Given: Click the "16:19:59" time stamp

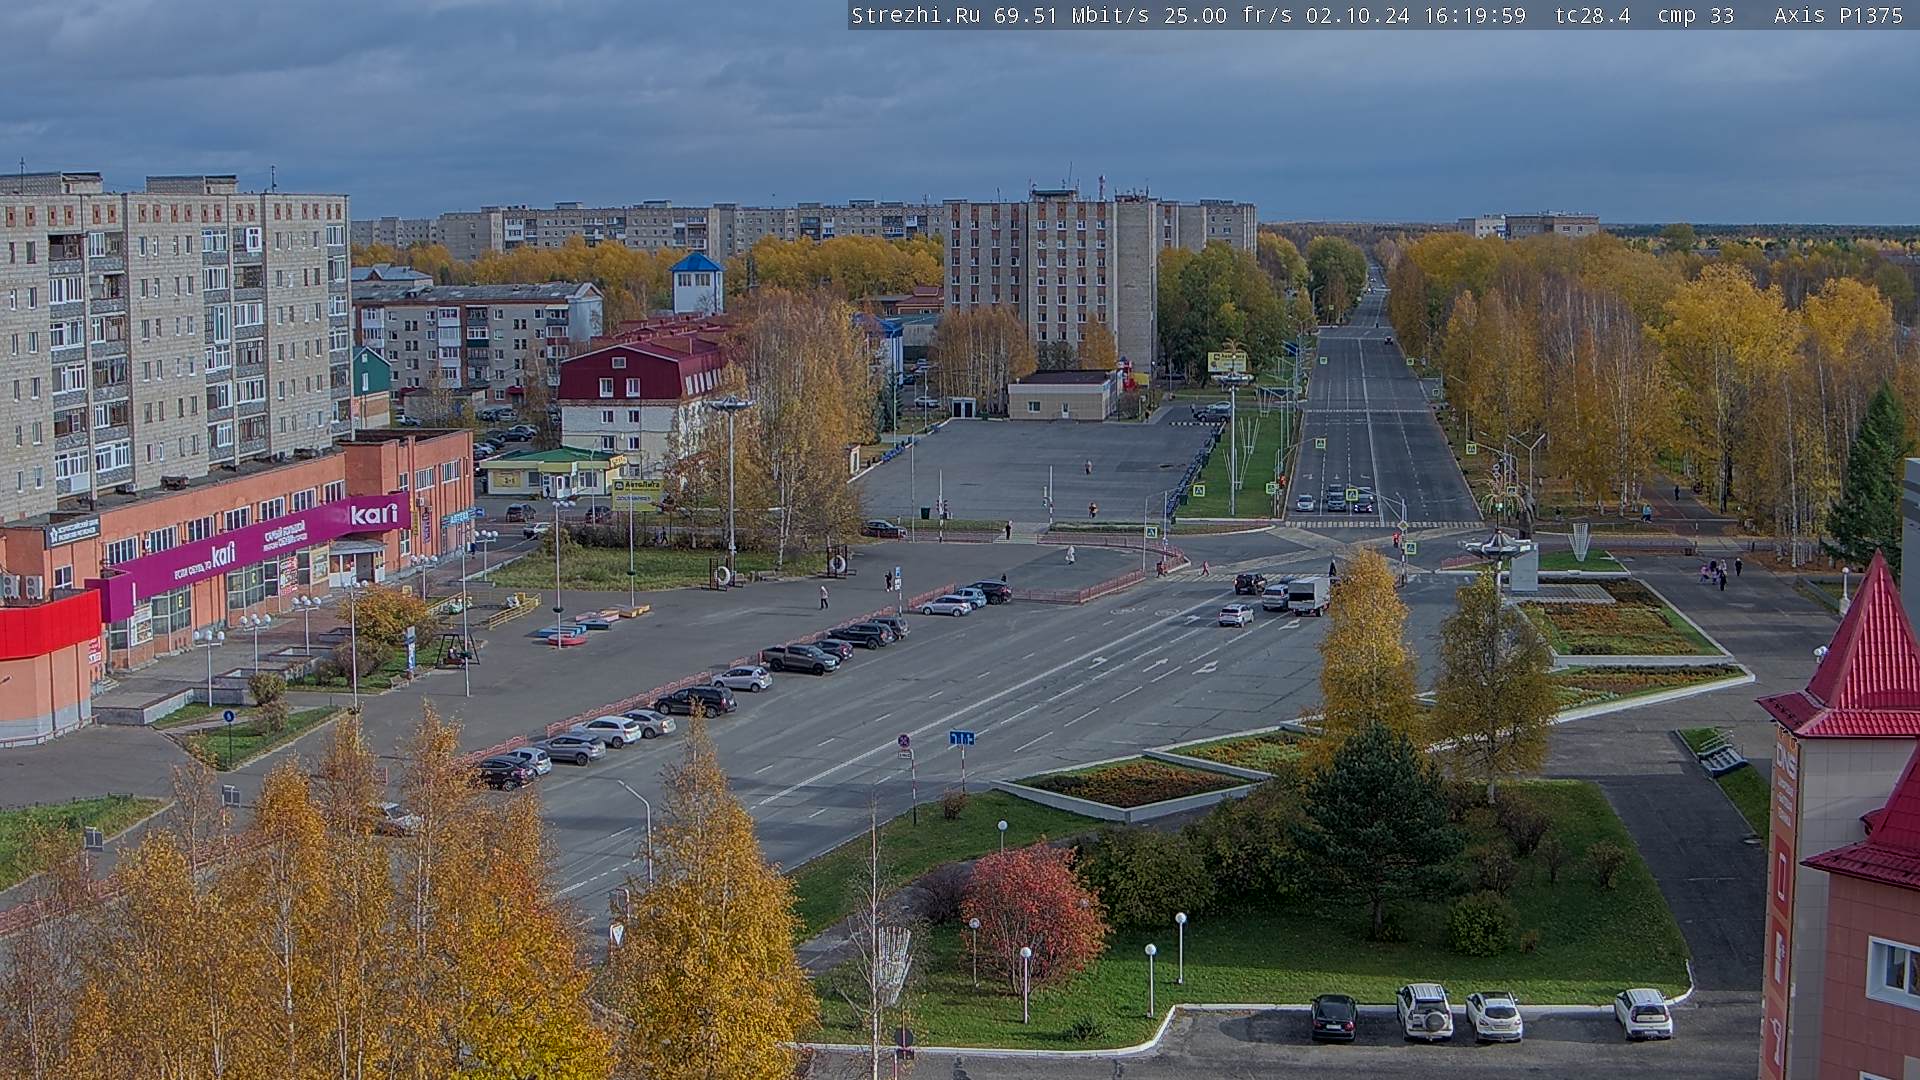Looking at the screenshot, I should 1477,15.
